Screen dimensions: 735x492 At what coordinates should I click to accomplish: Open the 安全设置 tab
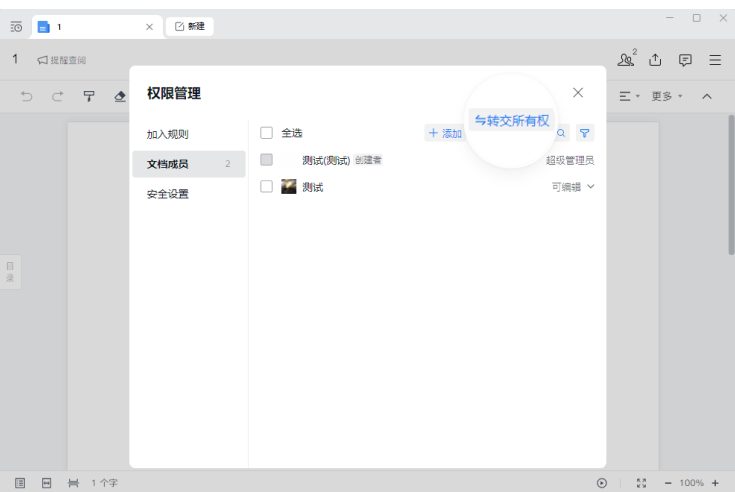pyautogui.click(x=167, y=194)
